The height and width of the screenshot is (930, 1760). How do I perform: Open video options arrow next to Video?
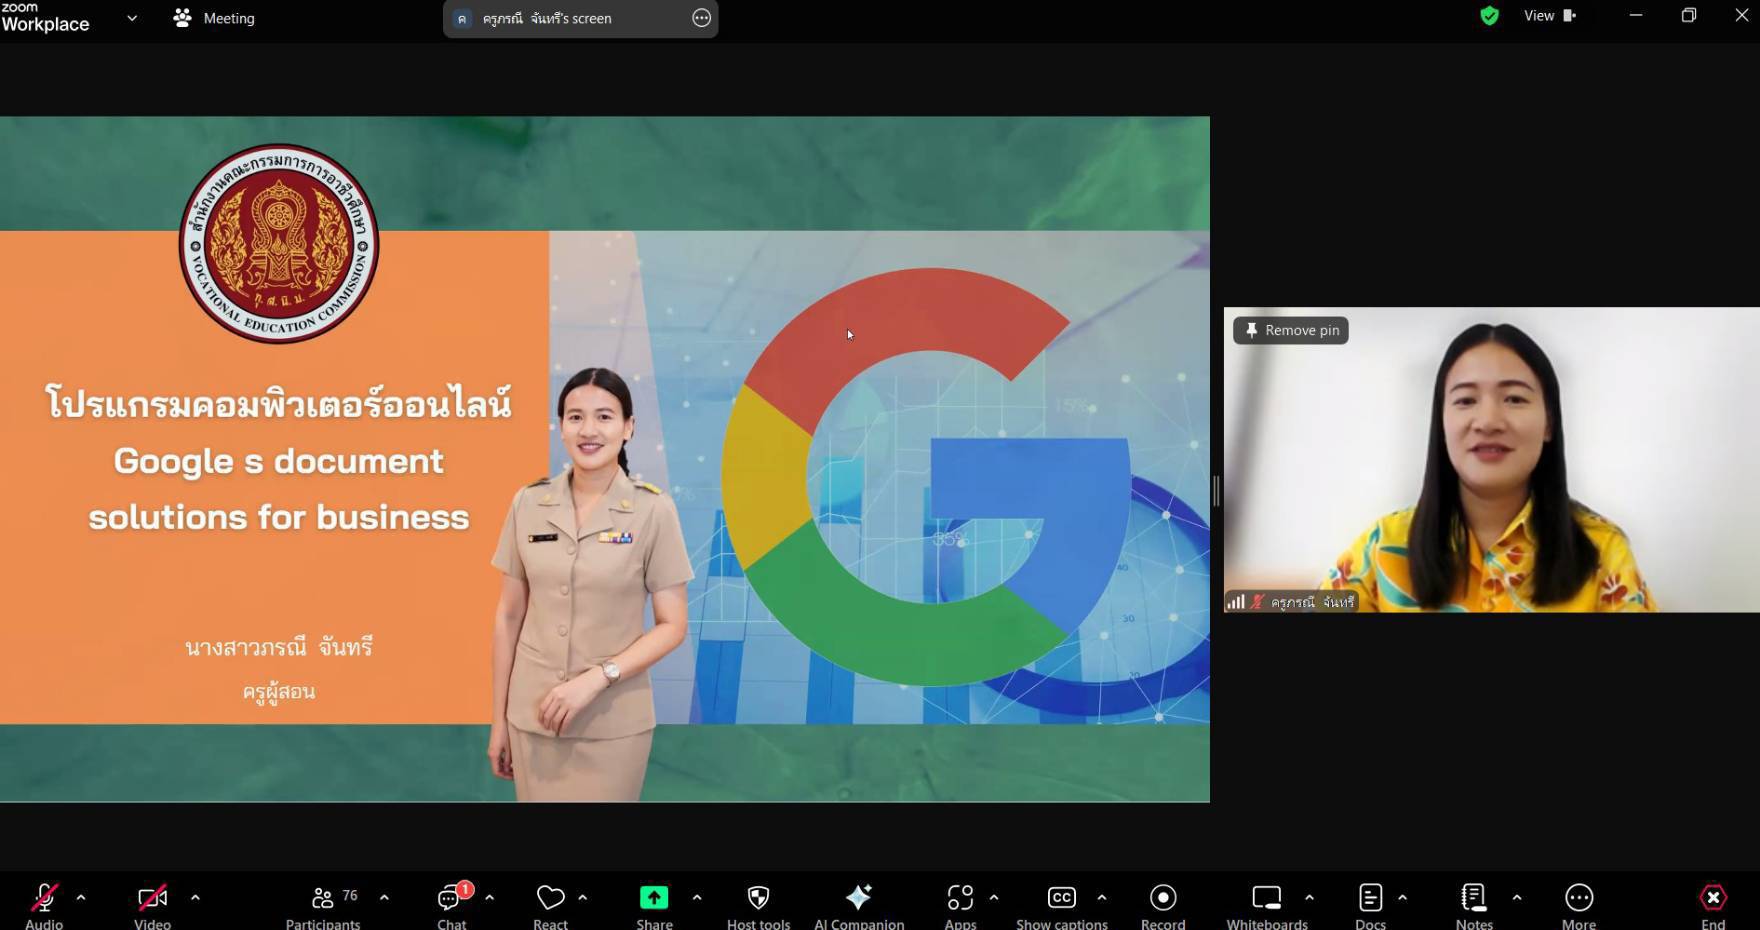(195, 898)
